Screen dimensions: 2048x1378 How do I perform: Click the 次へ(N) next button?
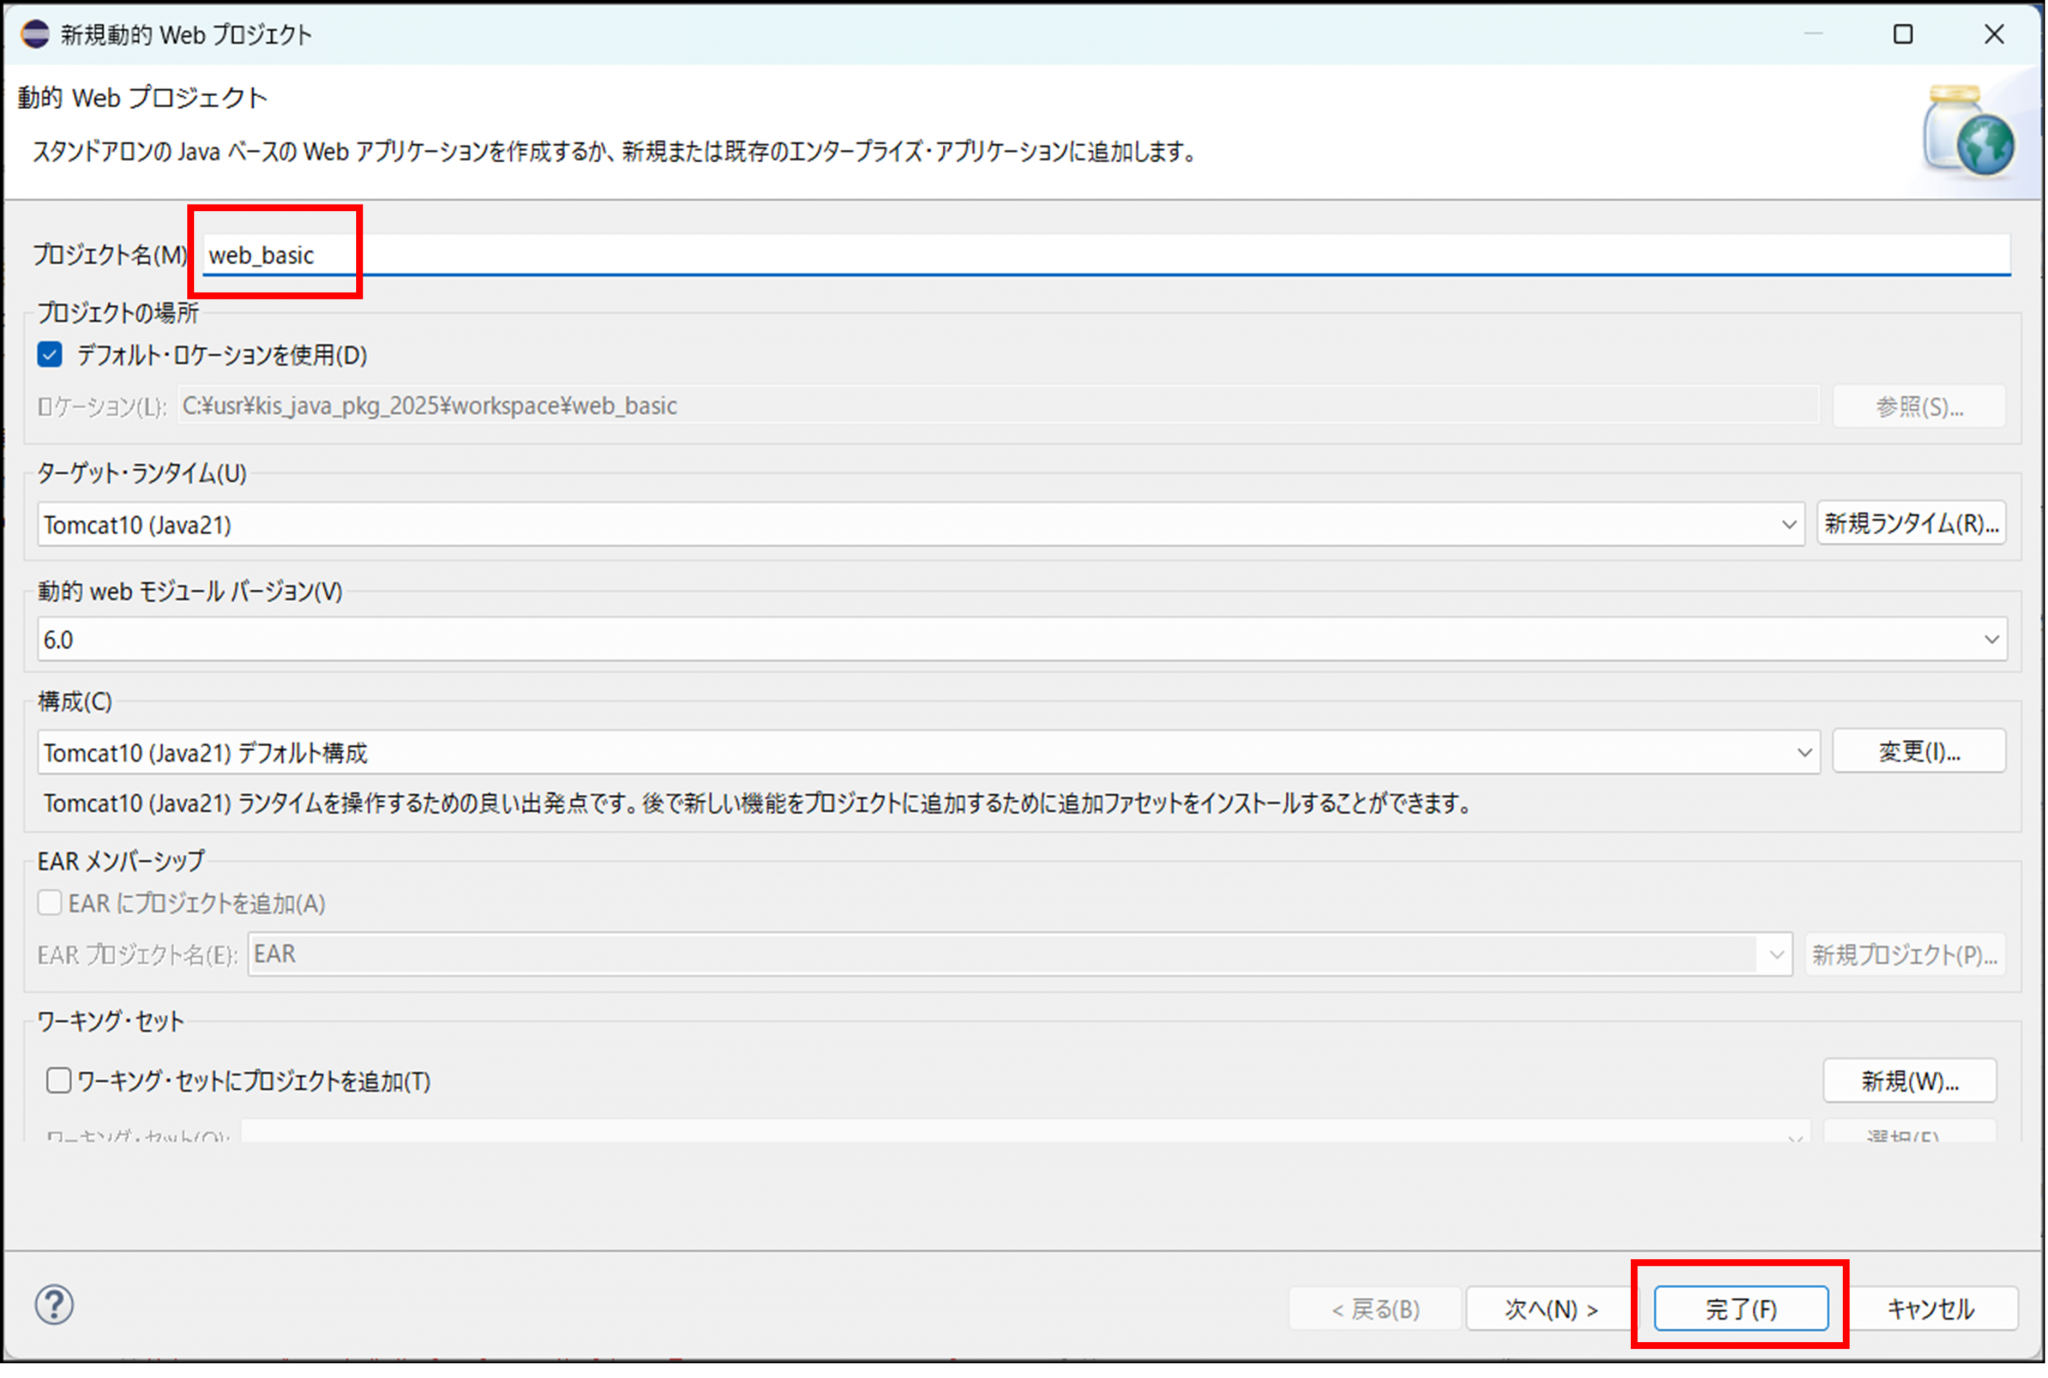1551,1309
